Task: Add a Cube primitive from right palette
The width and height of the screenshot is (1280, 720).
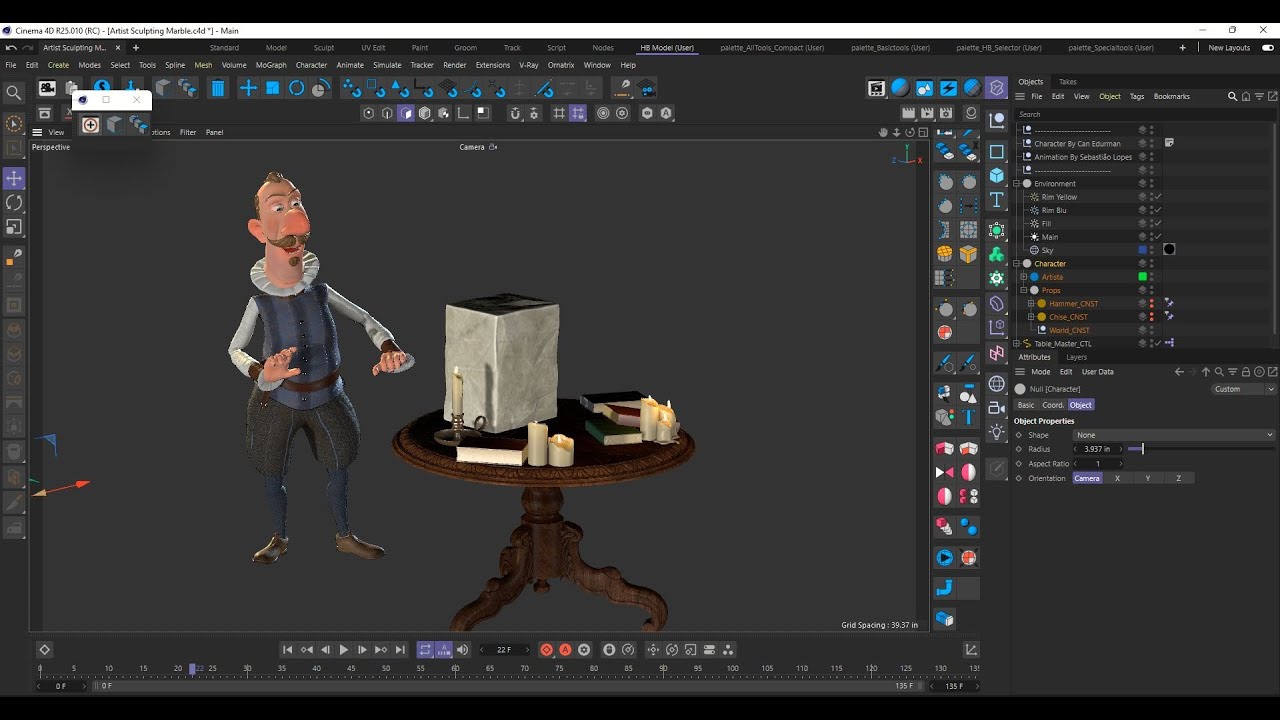Action: click(997, 175)
